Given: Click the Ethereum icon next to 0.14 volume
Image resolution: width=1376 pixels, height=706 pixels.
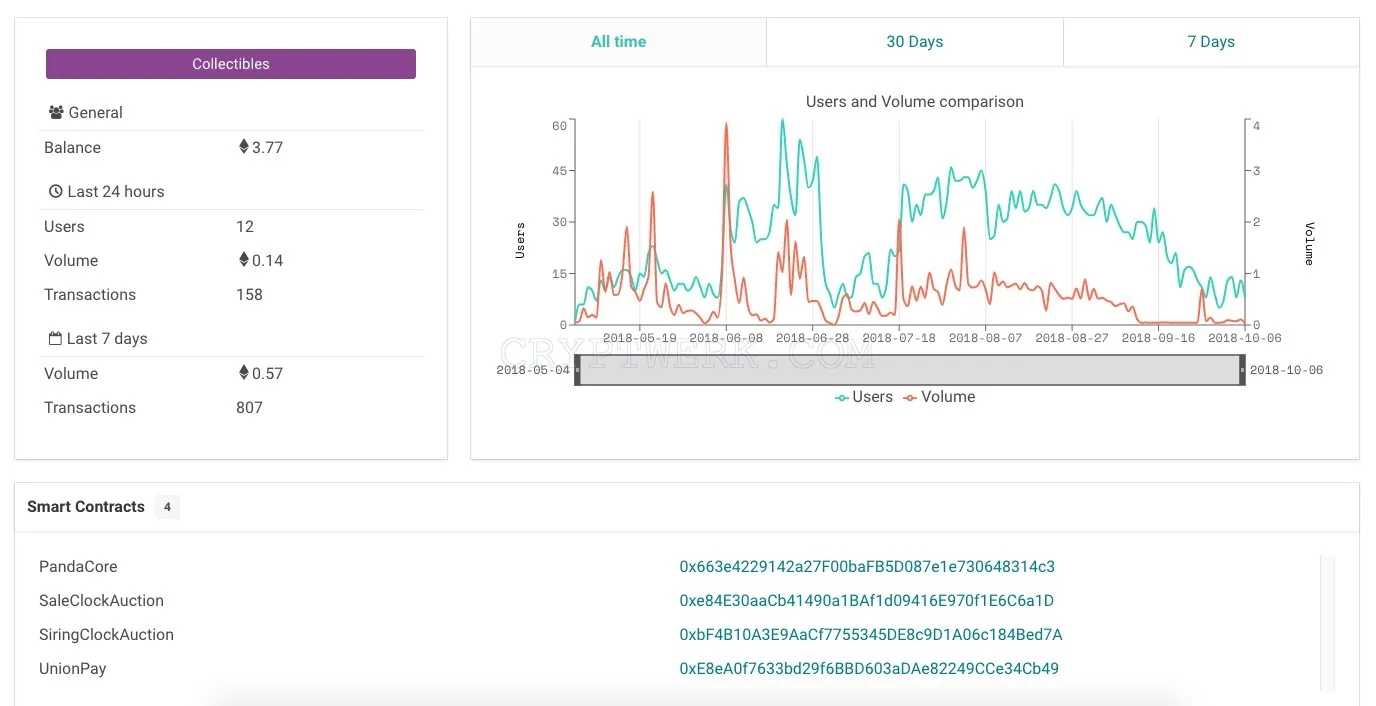Looking at the screenshot, I should point(243,260).
